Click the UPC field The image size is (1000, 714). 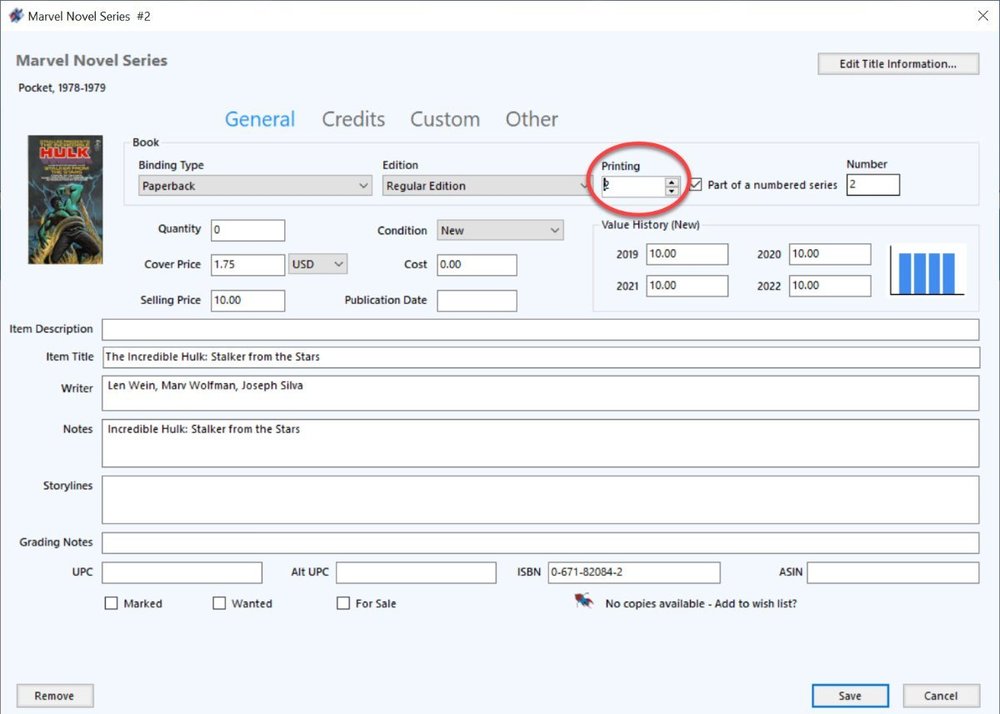click(182, 572)
